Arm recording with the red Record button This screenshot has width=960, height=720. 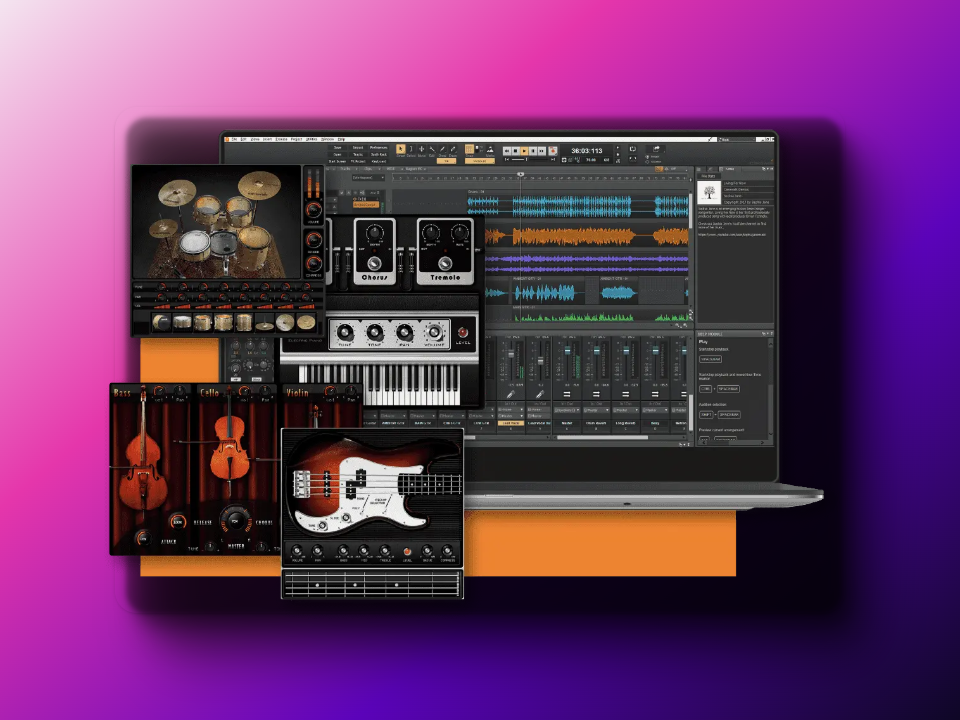(x=552, y=151)
